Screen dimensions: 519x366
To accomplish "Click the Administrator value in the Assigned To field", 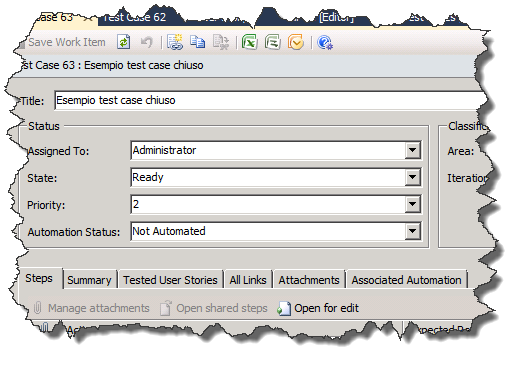I will [x=164, y=150].
